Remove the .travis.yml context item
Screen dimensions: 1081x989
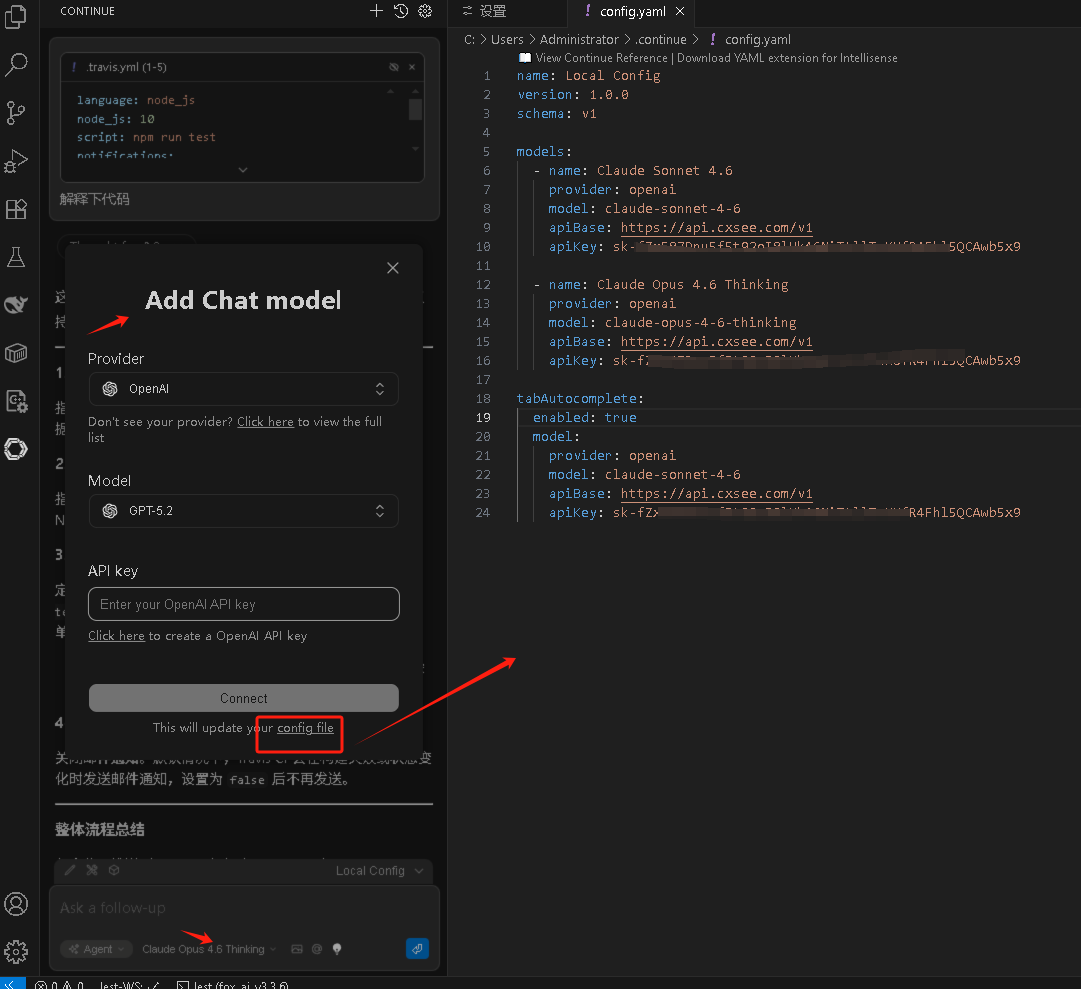(412, 67)
